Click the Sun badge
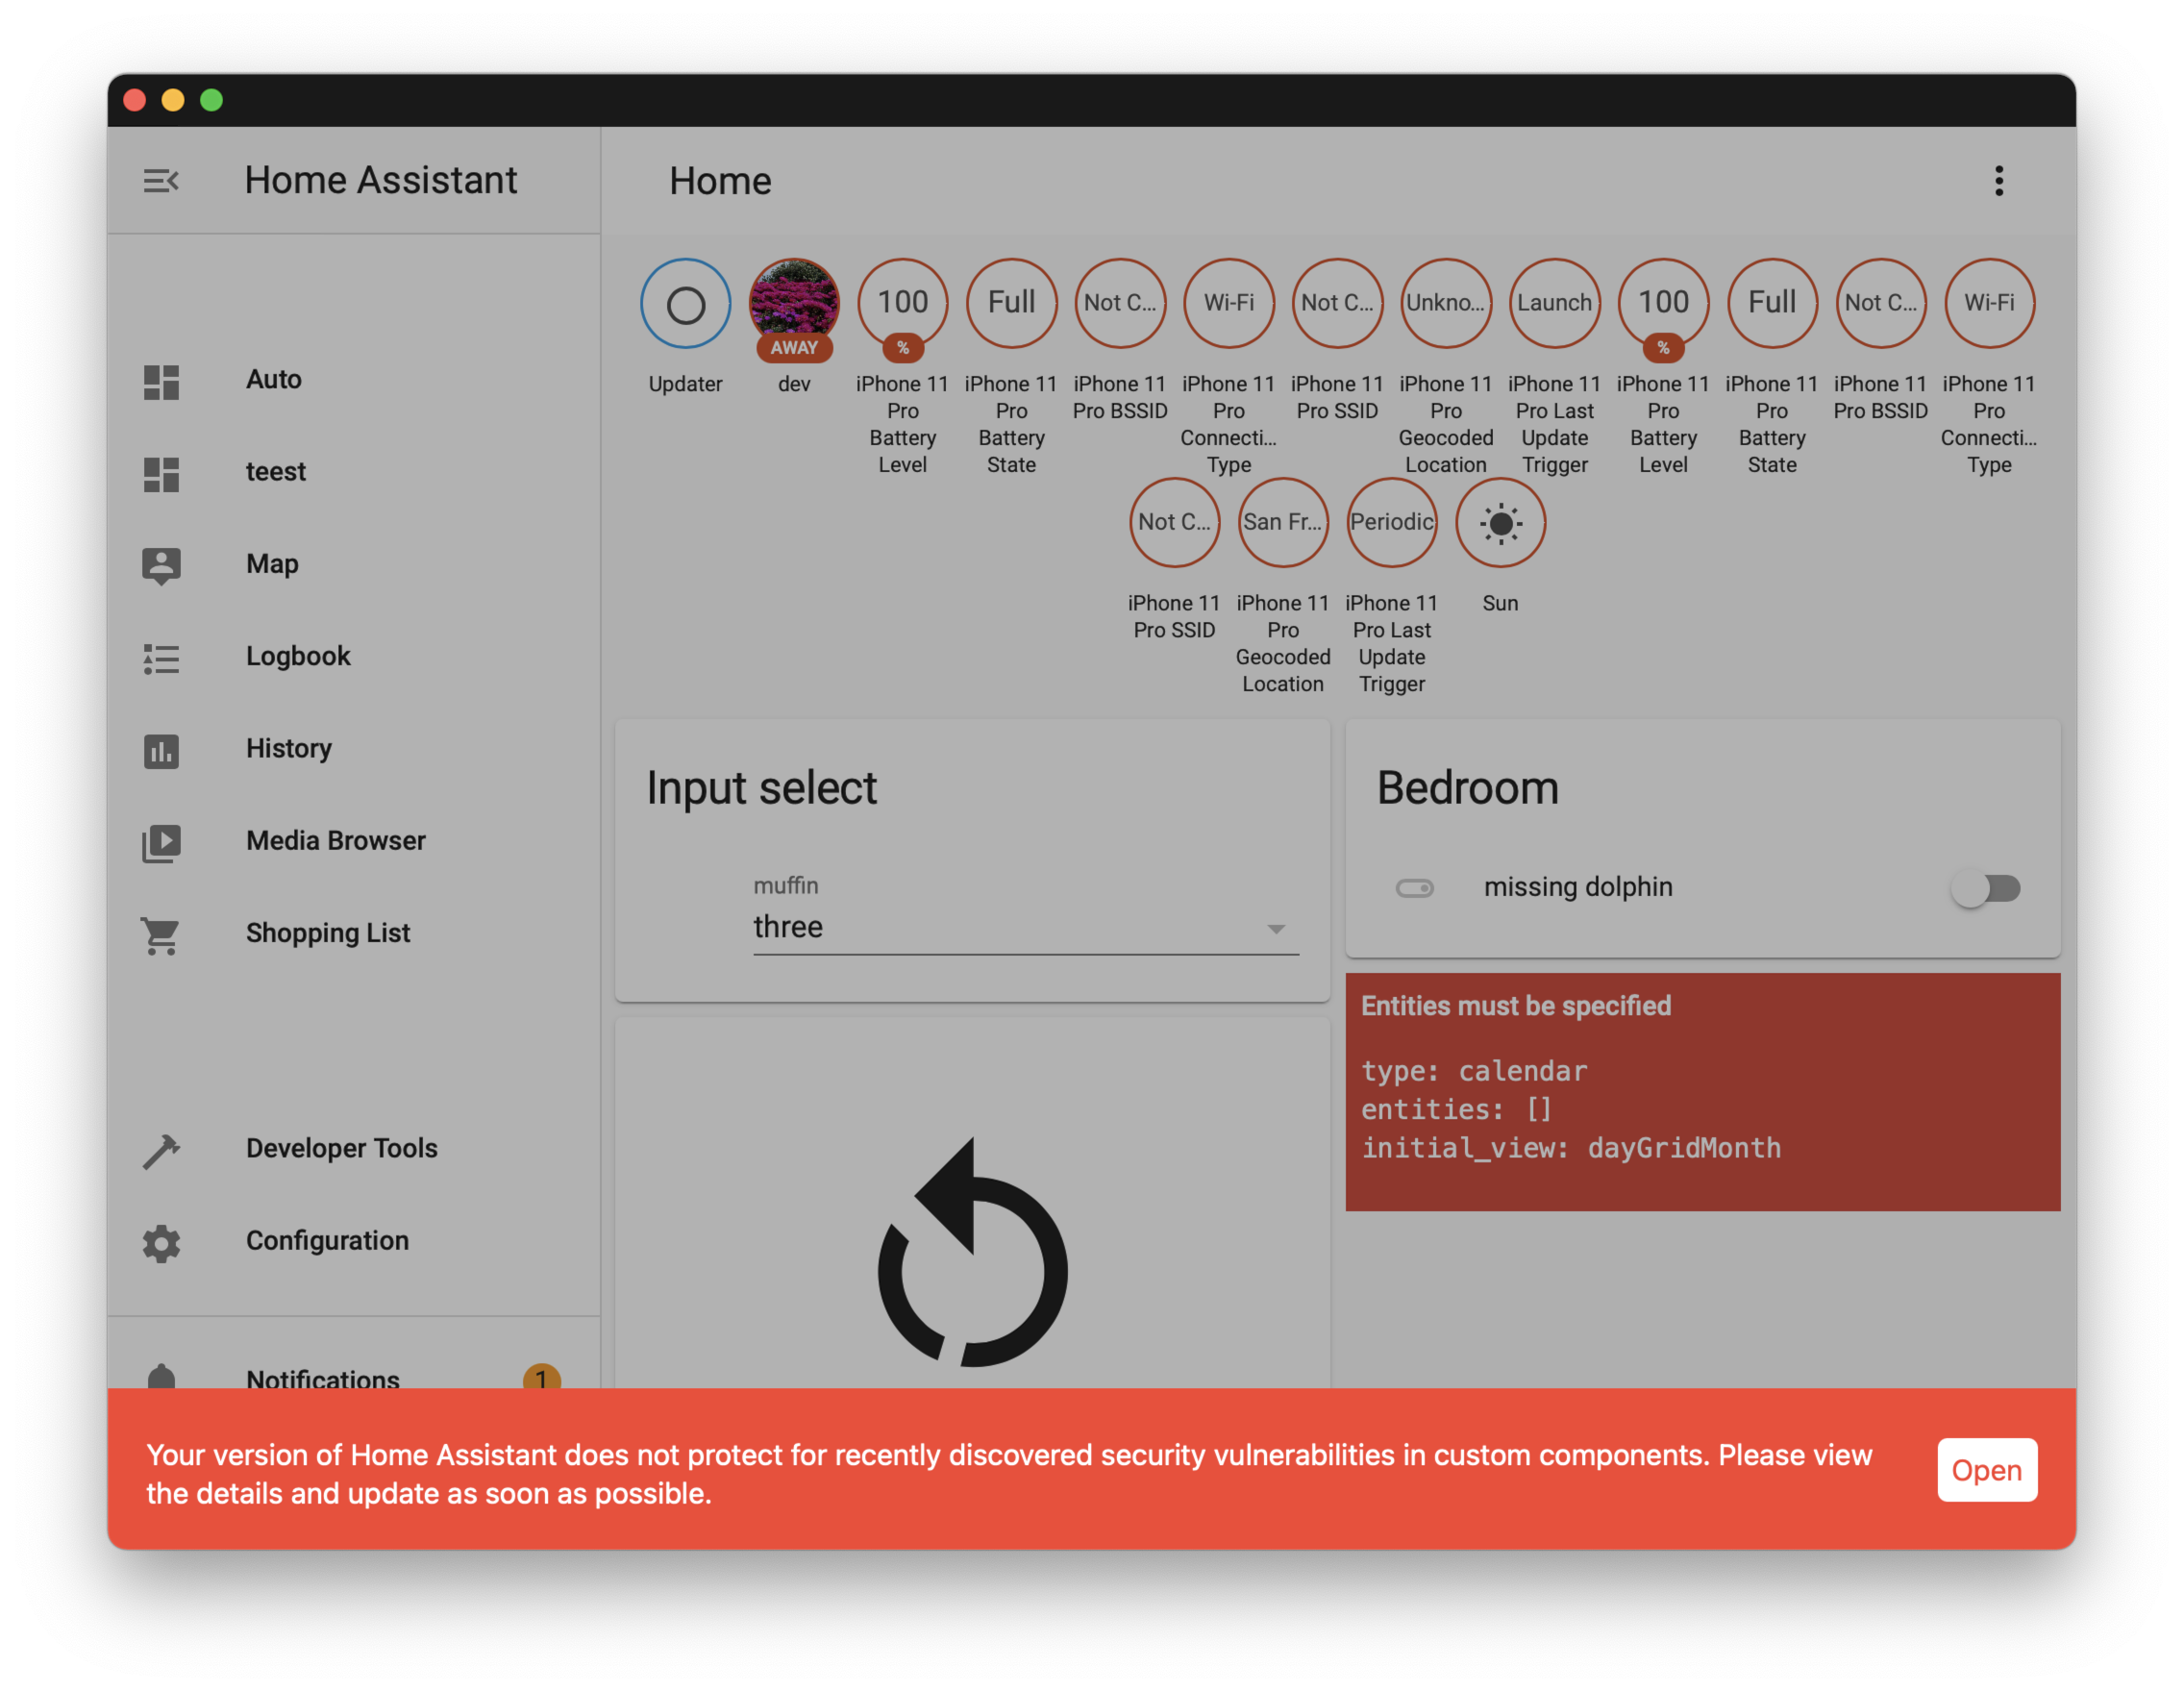 [x=1499, y=523]
